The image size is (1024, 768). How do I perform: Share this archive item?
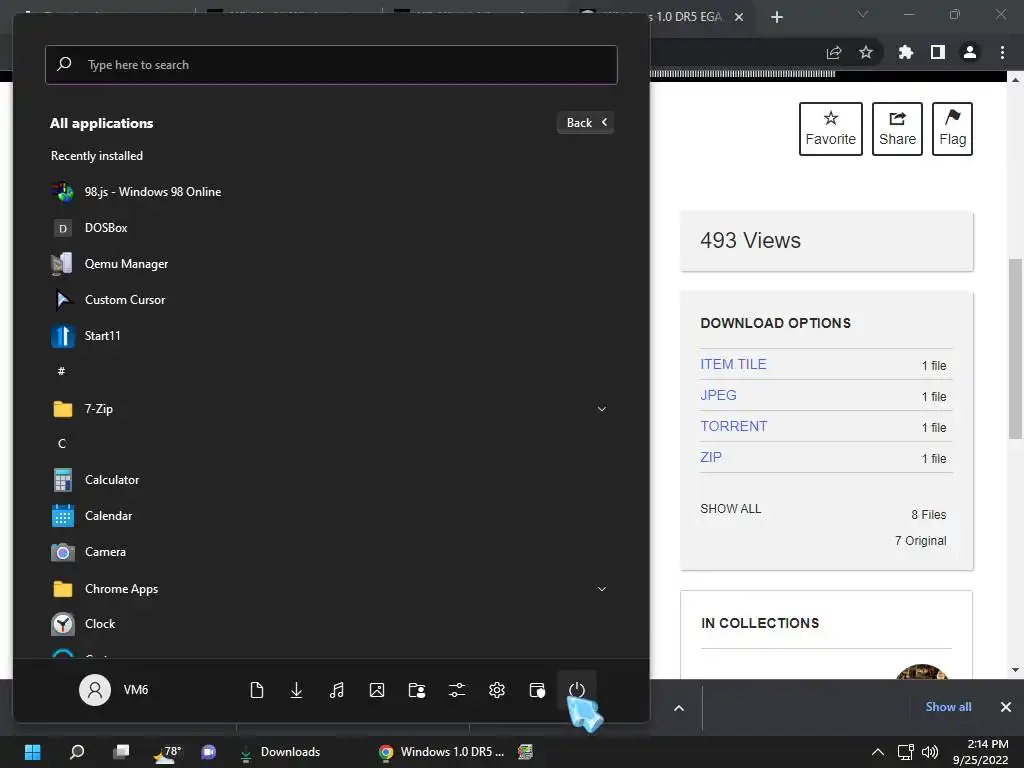tap(897, 129)
